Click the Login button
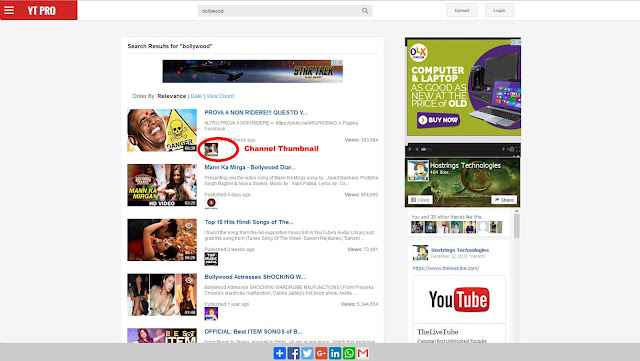640x361 pixels. point(499,11)
